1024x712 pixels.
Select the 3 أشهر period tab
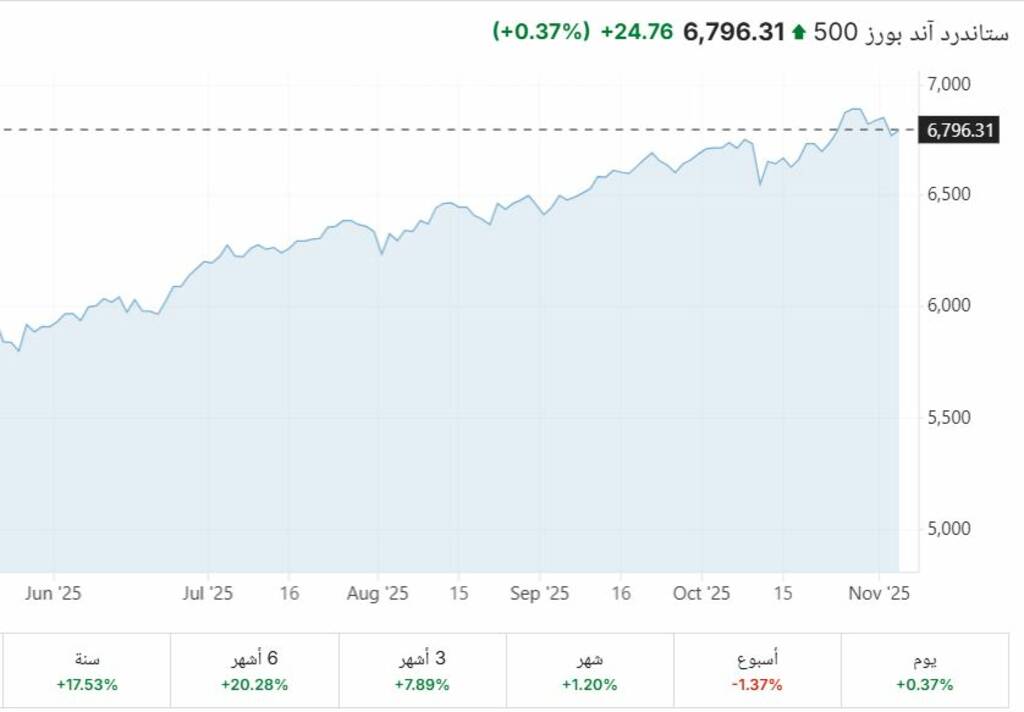pos(422,672)
